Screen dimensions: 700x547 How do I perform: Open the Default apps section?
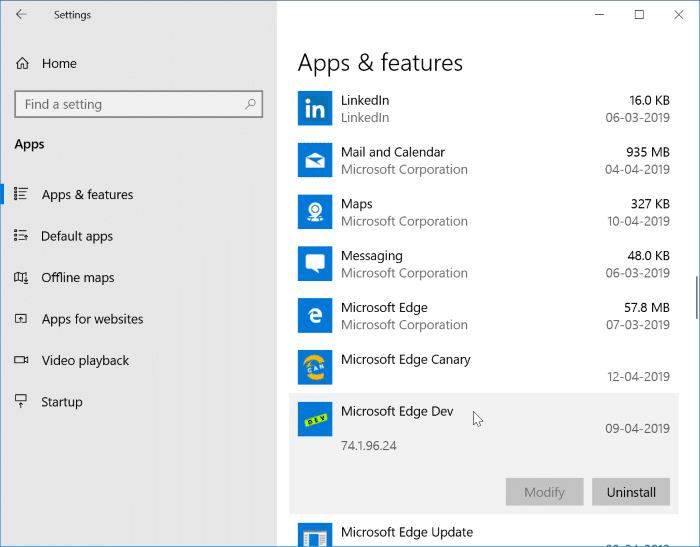point(77,236)
